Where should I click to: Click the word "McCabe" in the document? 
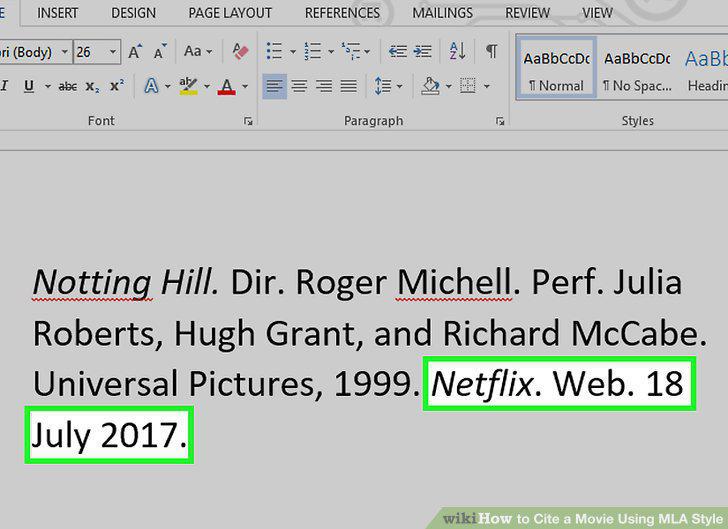(634, 333)
